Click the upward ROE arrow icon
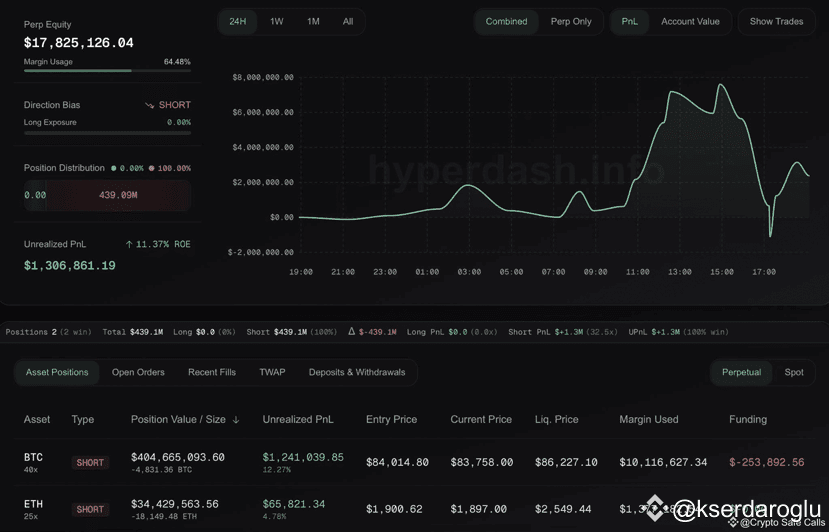The height and width of the screenshot is (532, 829). click(129, 244)
